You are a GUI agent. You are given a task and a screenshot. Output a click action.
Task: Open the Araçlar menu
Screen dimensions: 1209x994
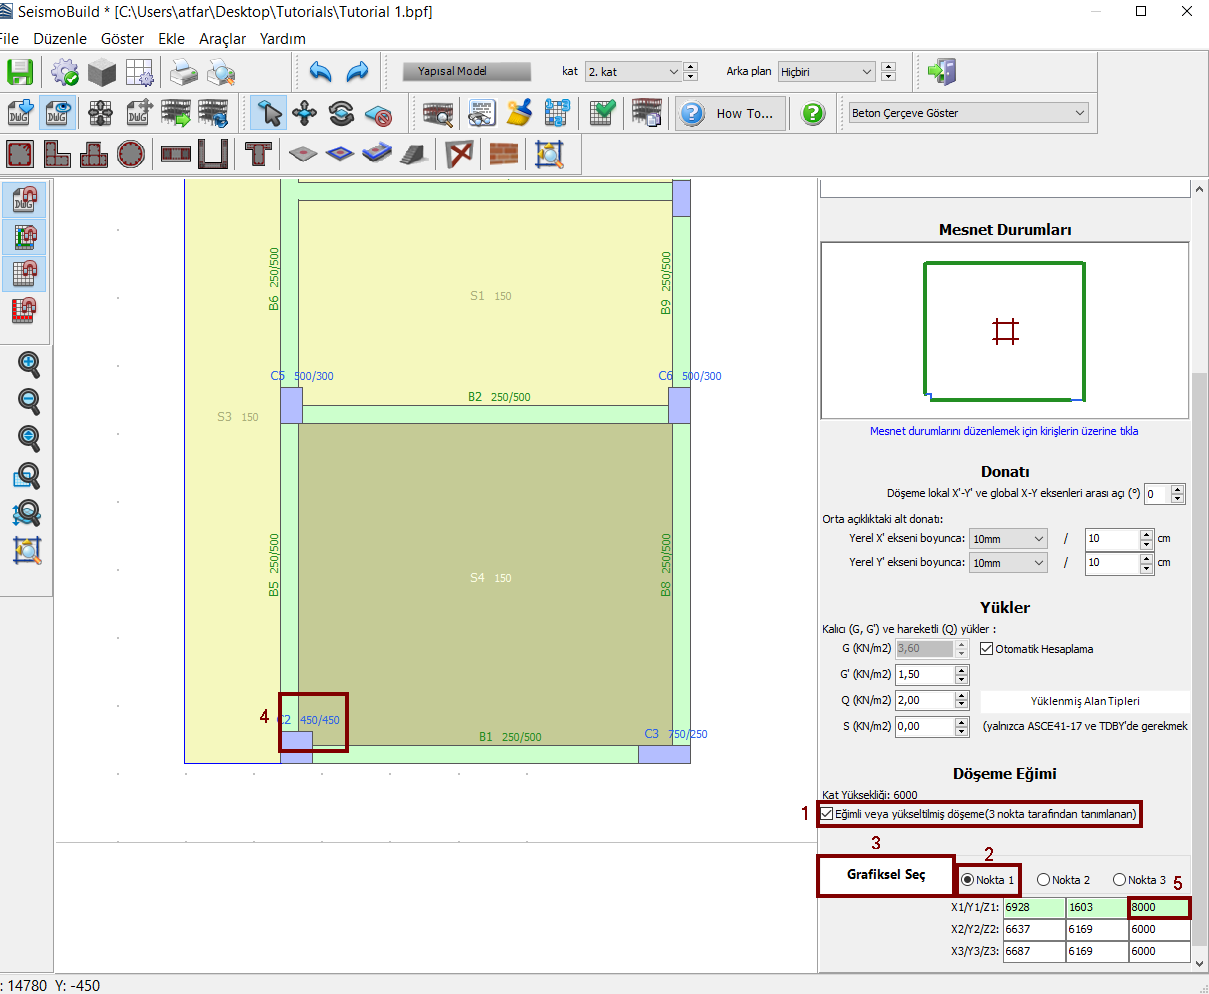click(x=222, y=39)
